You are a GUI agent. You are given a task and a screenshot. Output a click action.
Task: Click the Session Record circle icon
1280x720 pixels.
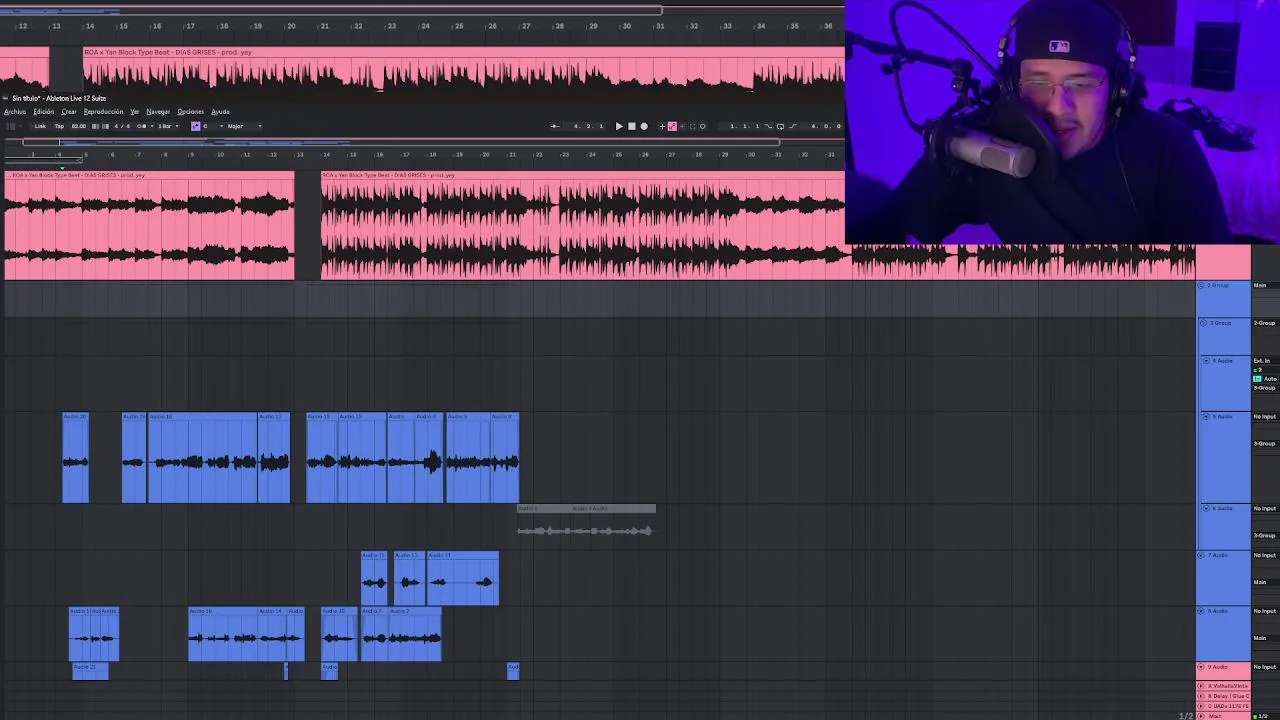703,126
